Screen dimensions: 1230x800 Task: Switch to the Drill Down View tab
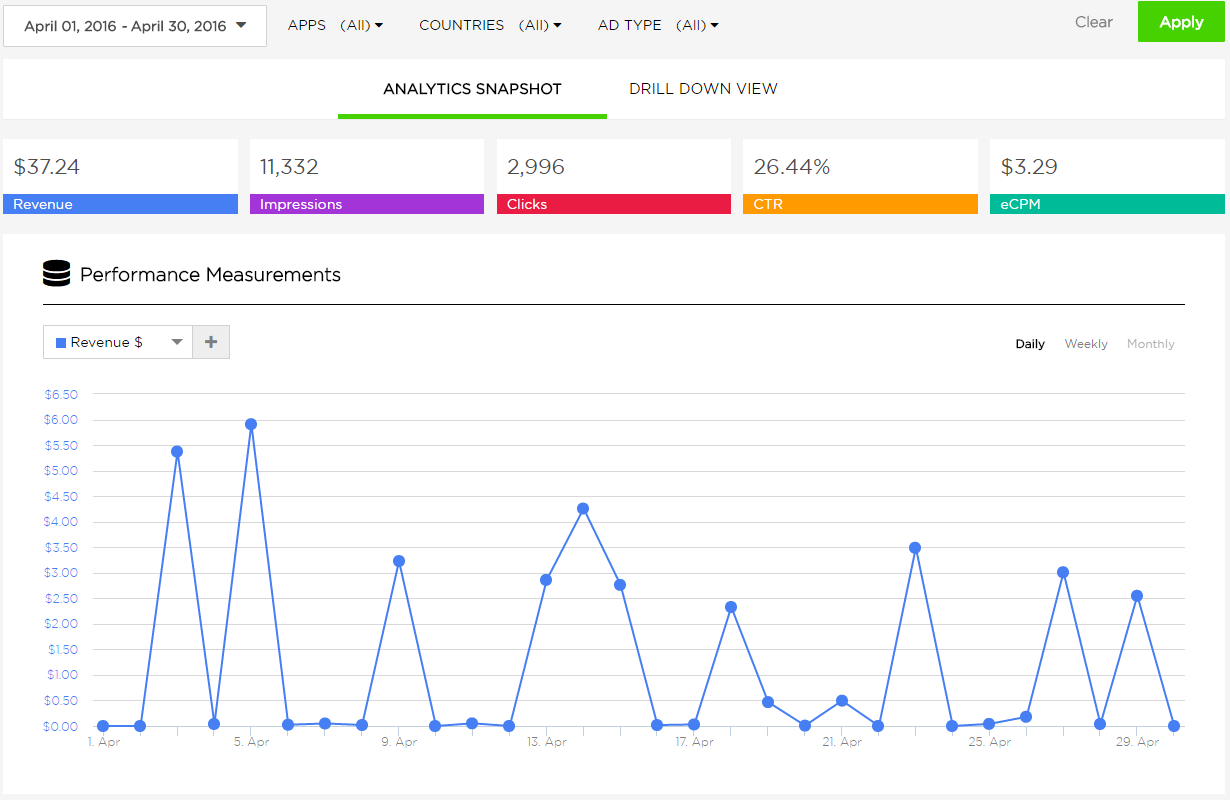703,89
